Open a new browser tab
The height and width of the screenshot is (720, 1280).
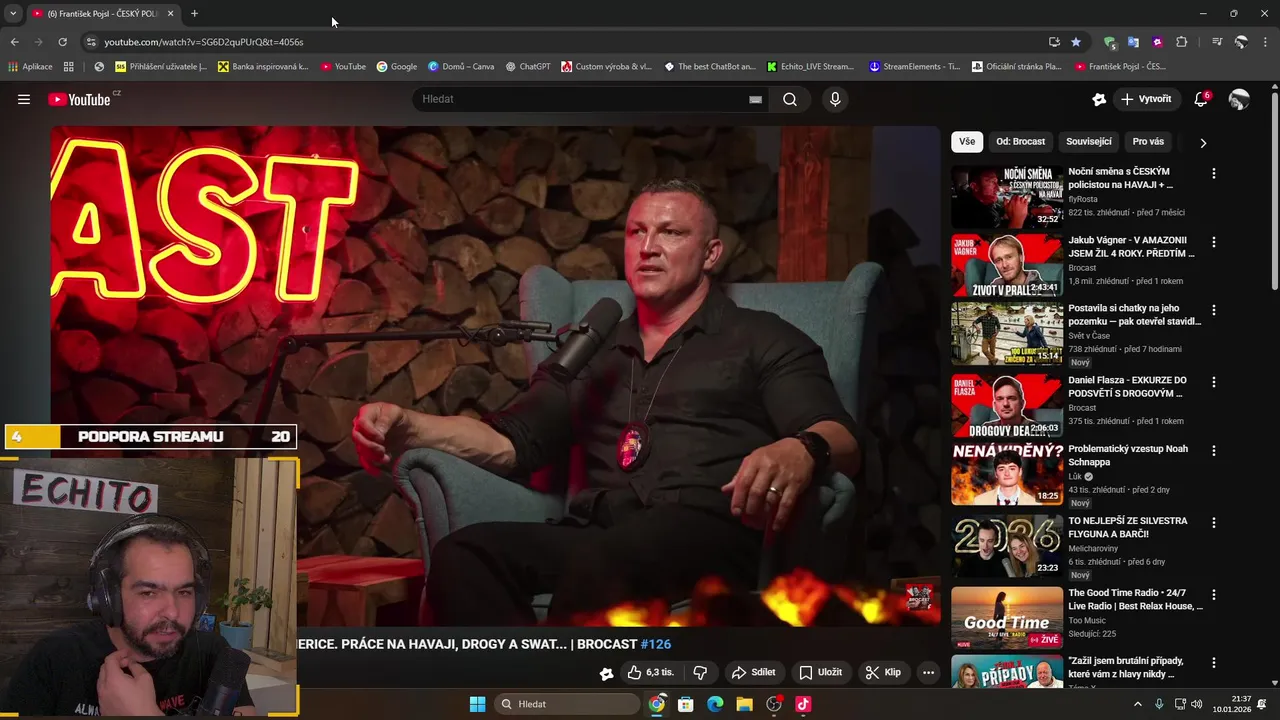(x=194, y=13)
